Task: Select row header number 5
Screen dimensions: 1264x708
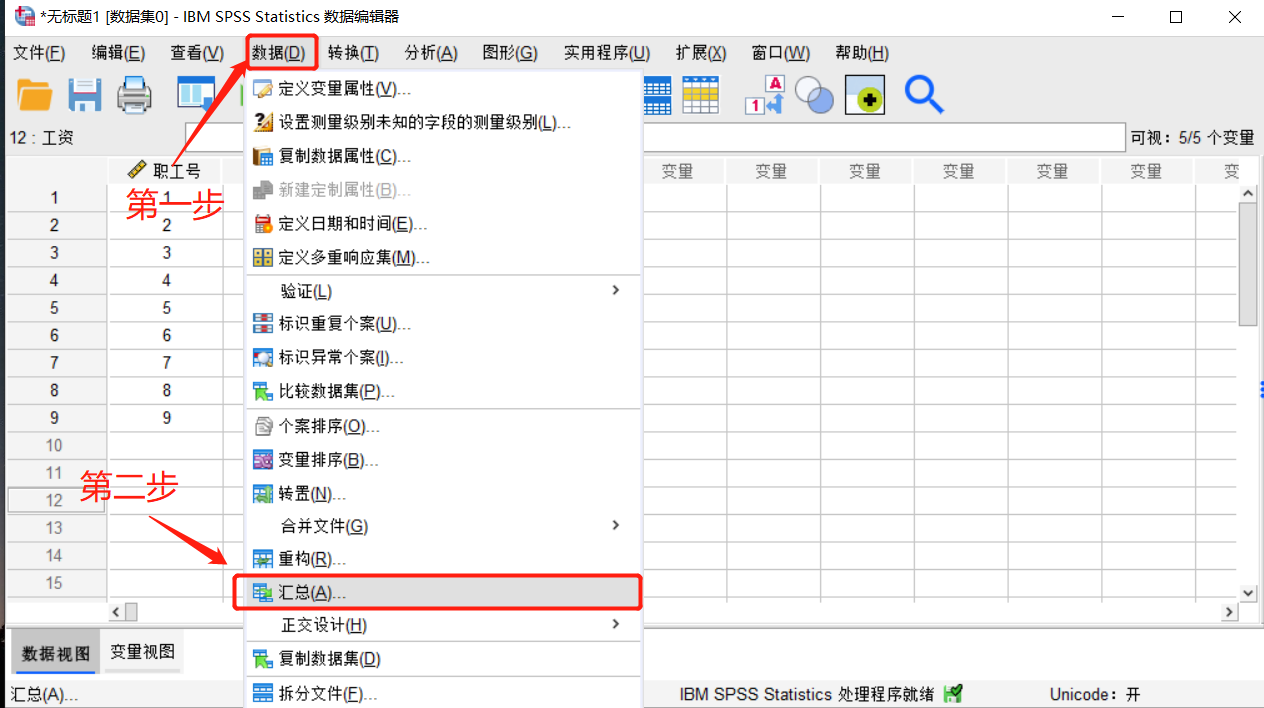Action: pyautogui.click(x=54, y=308)
